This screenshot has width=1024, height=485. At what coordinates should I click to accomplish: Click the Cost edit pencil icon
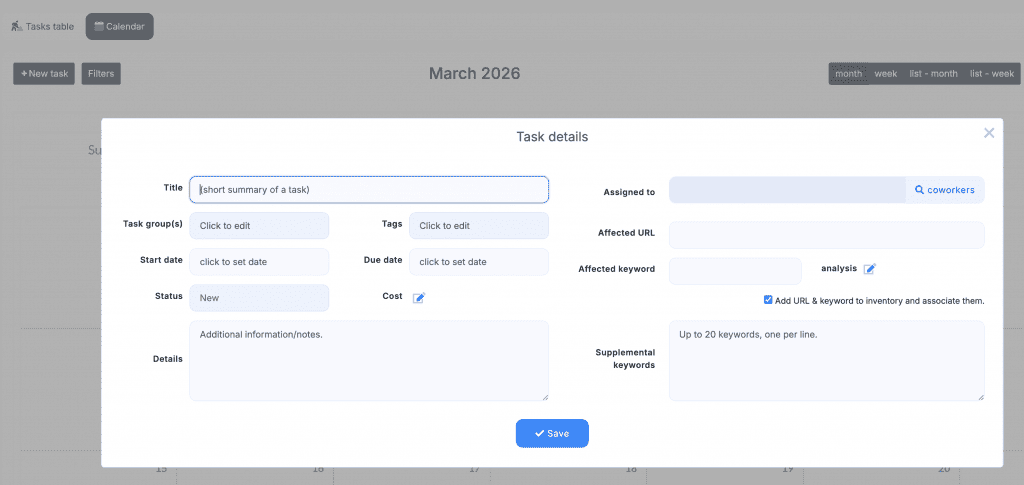[419, 298]
